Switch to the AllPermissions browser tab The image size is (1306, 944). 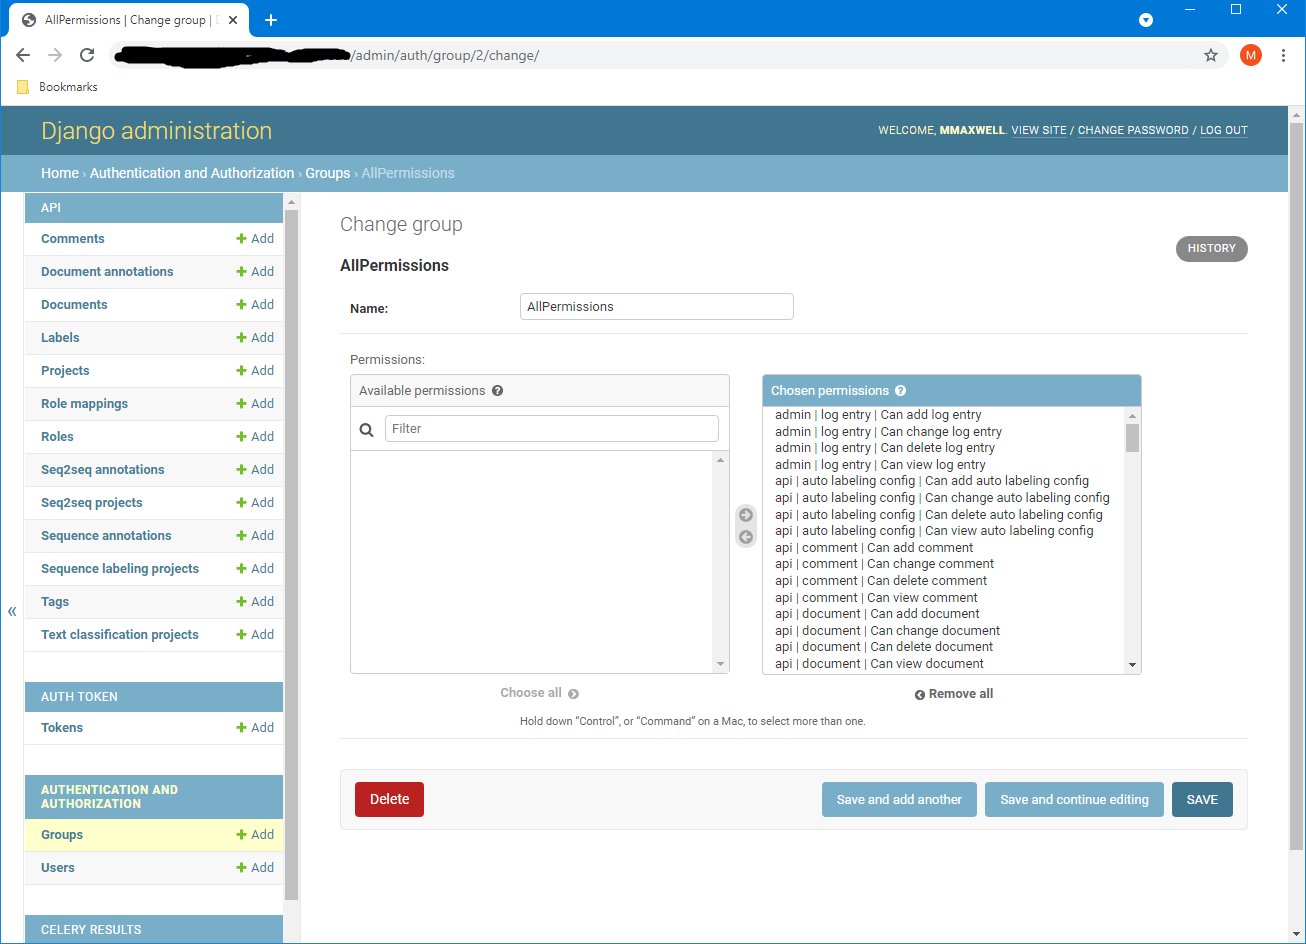[x=120, y=19]
